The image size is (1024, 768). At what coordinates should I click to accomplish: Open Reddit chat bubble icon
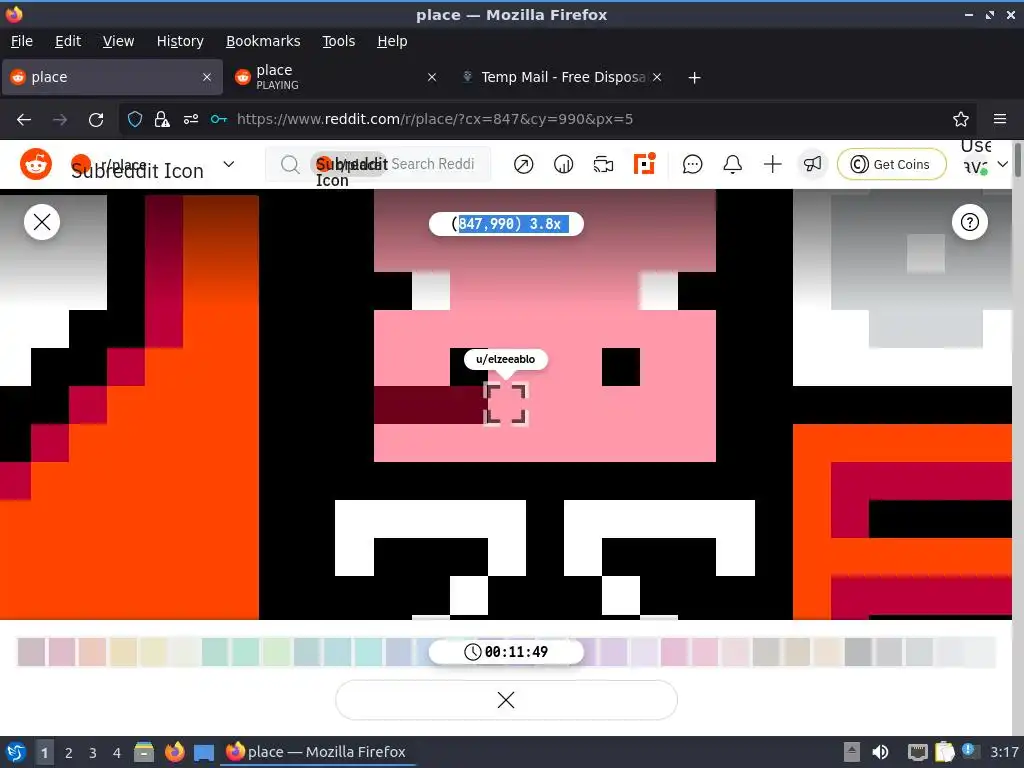[692, 164]
